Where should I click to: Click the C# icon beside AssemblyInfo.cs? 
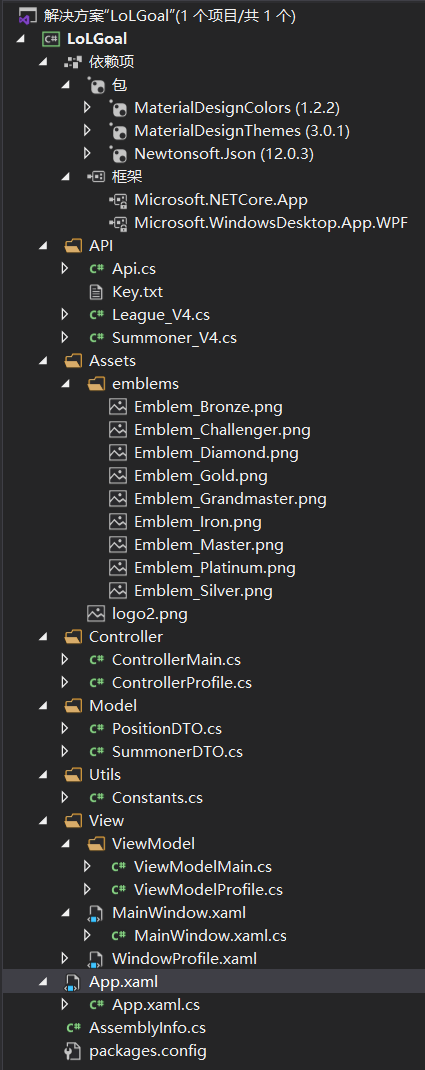tap(74, 1028)
